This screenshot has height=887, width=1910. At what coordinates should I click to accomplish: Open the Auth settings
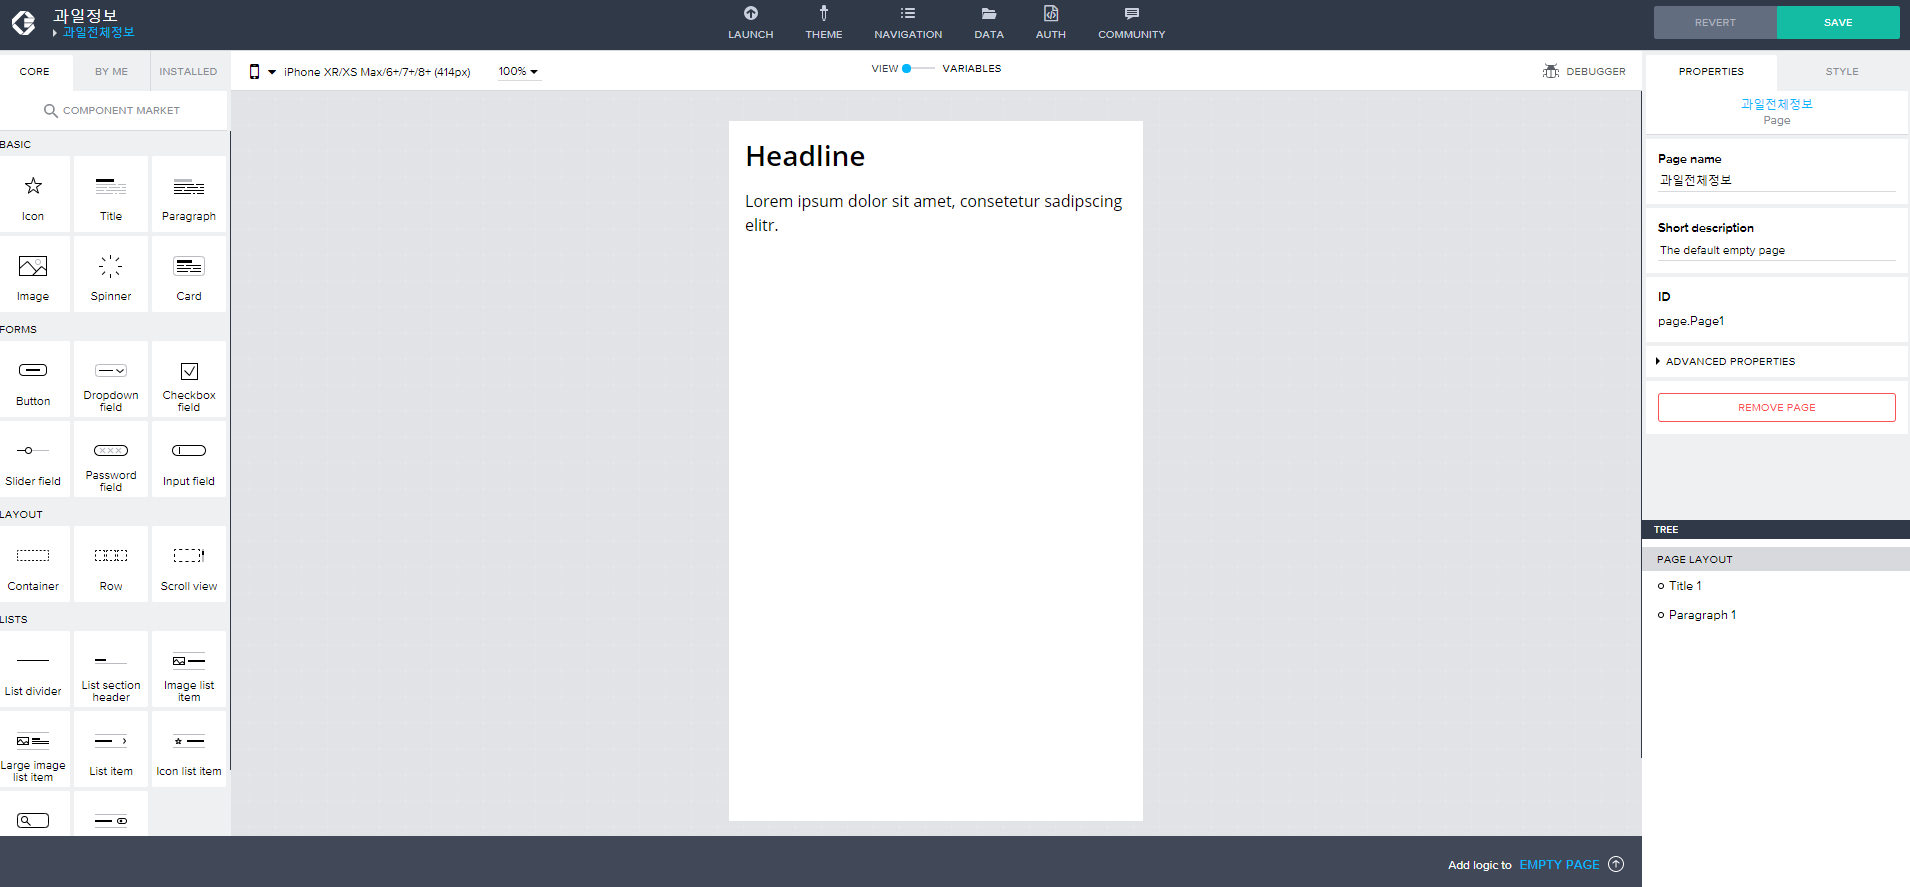(1051, 23)
